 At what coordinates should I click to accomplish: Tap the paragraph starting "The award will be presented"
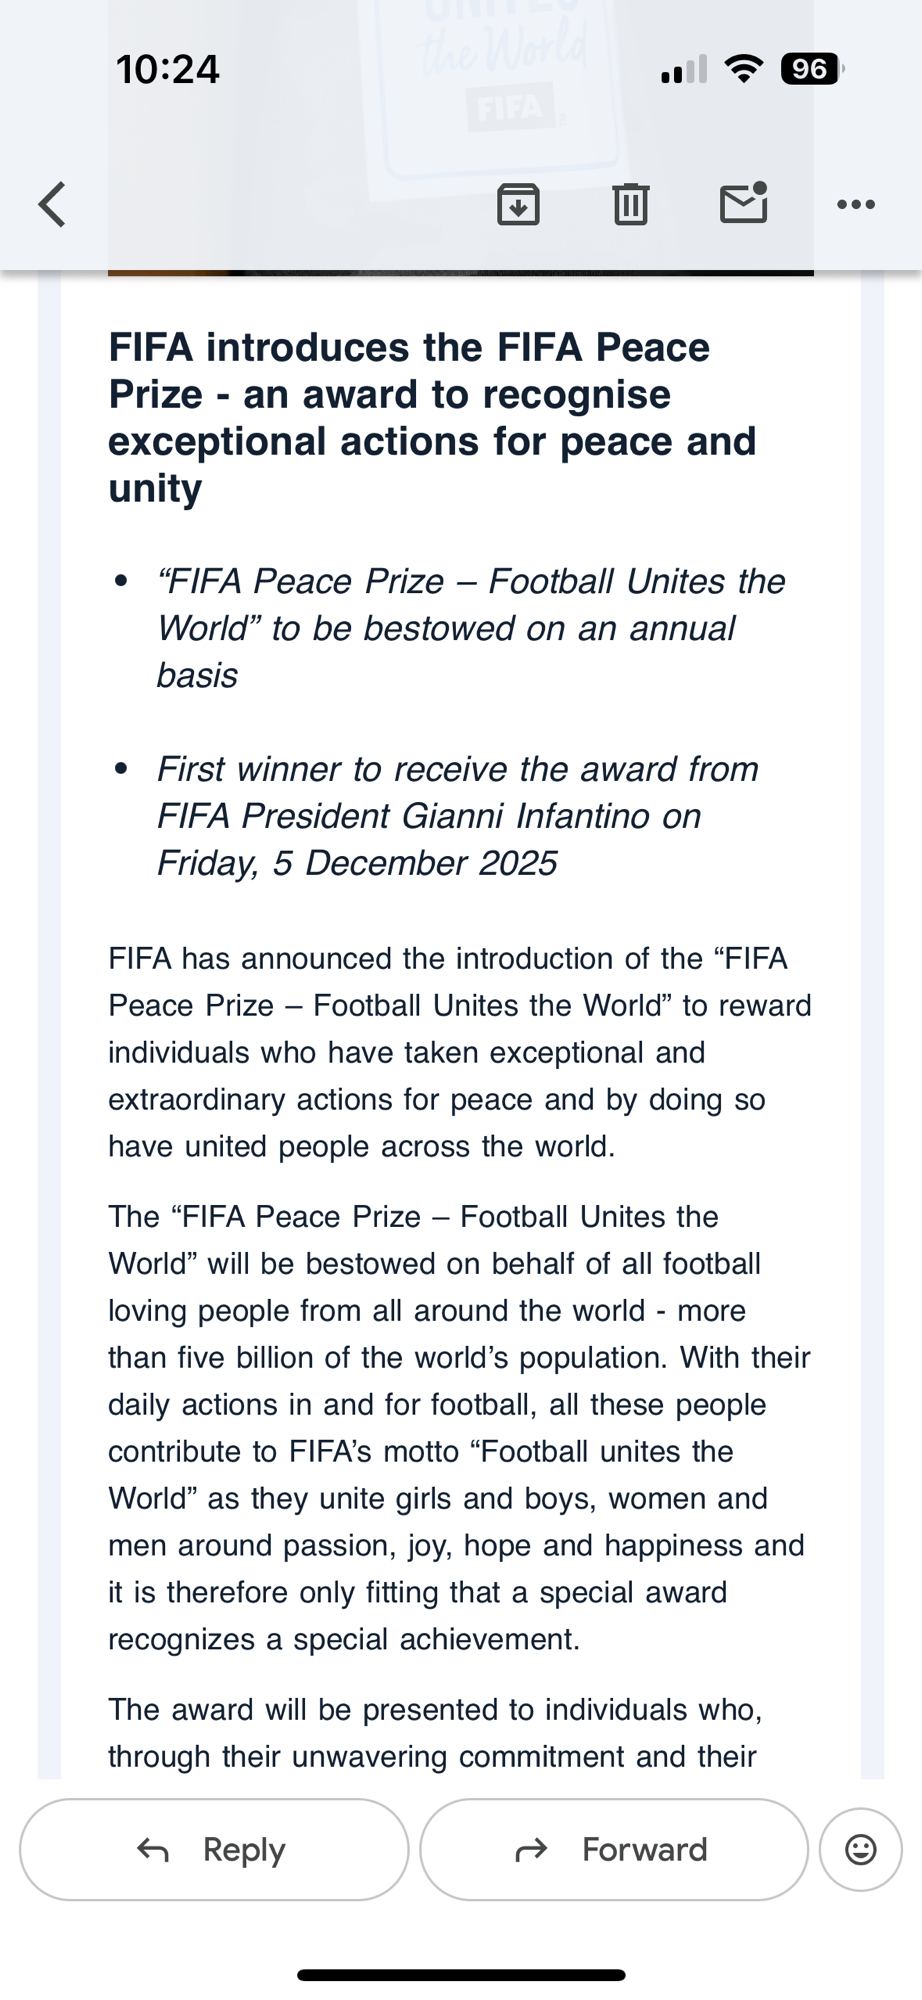click(435, 1732)
